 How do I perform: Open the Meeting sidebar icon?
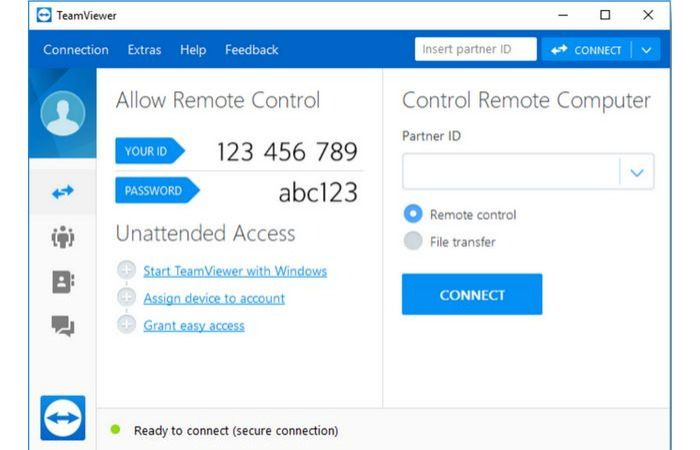[x=62, y=238]
